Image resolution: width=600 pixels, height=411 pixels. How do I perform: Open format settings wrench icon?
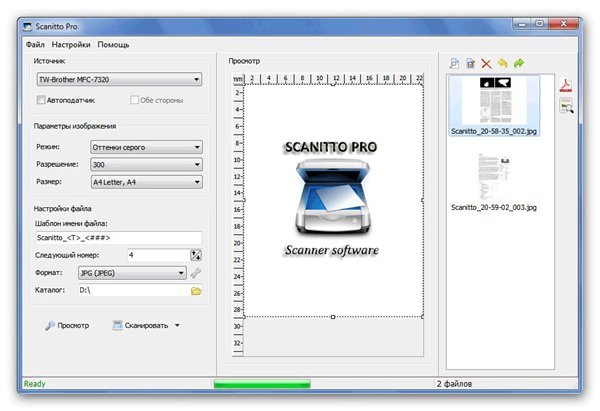[x=196, y=273]
